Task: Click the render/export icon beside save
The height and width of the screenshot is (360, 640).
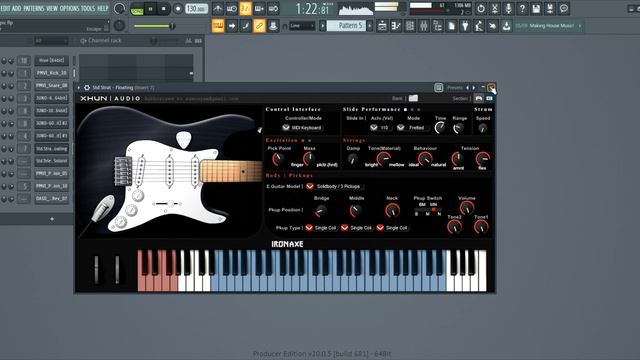Action: click(x=550, y=8)
